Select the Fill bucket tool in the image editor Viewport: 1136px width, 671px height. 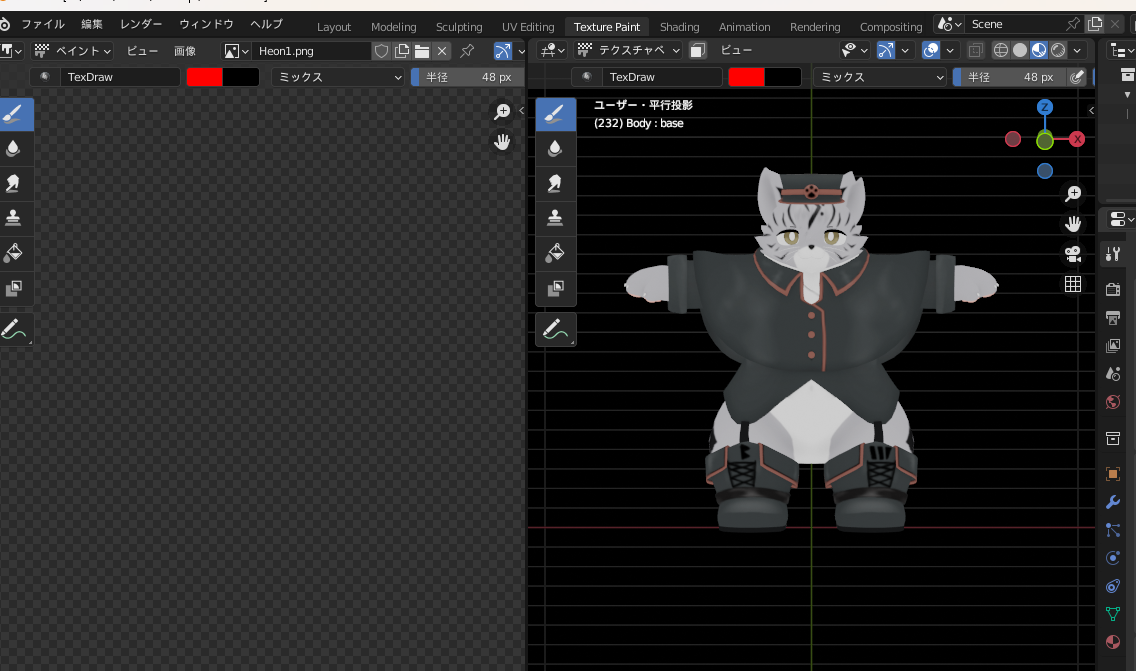14,253
